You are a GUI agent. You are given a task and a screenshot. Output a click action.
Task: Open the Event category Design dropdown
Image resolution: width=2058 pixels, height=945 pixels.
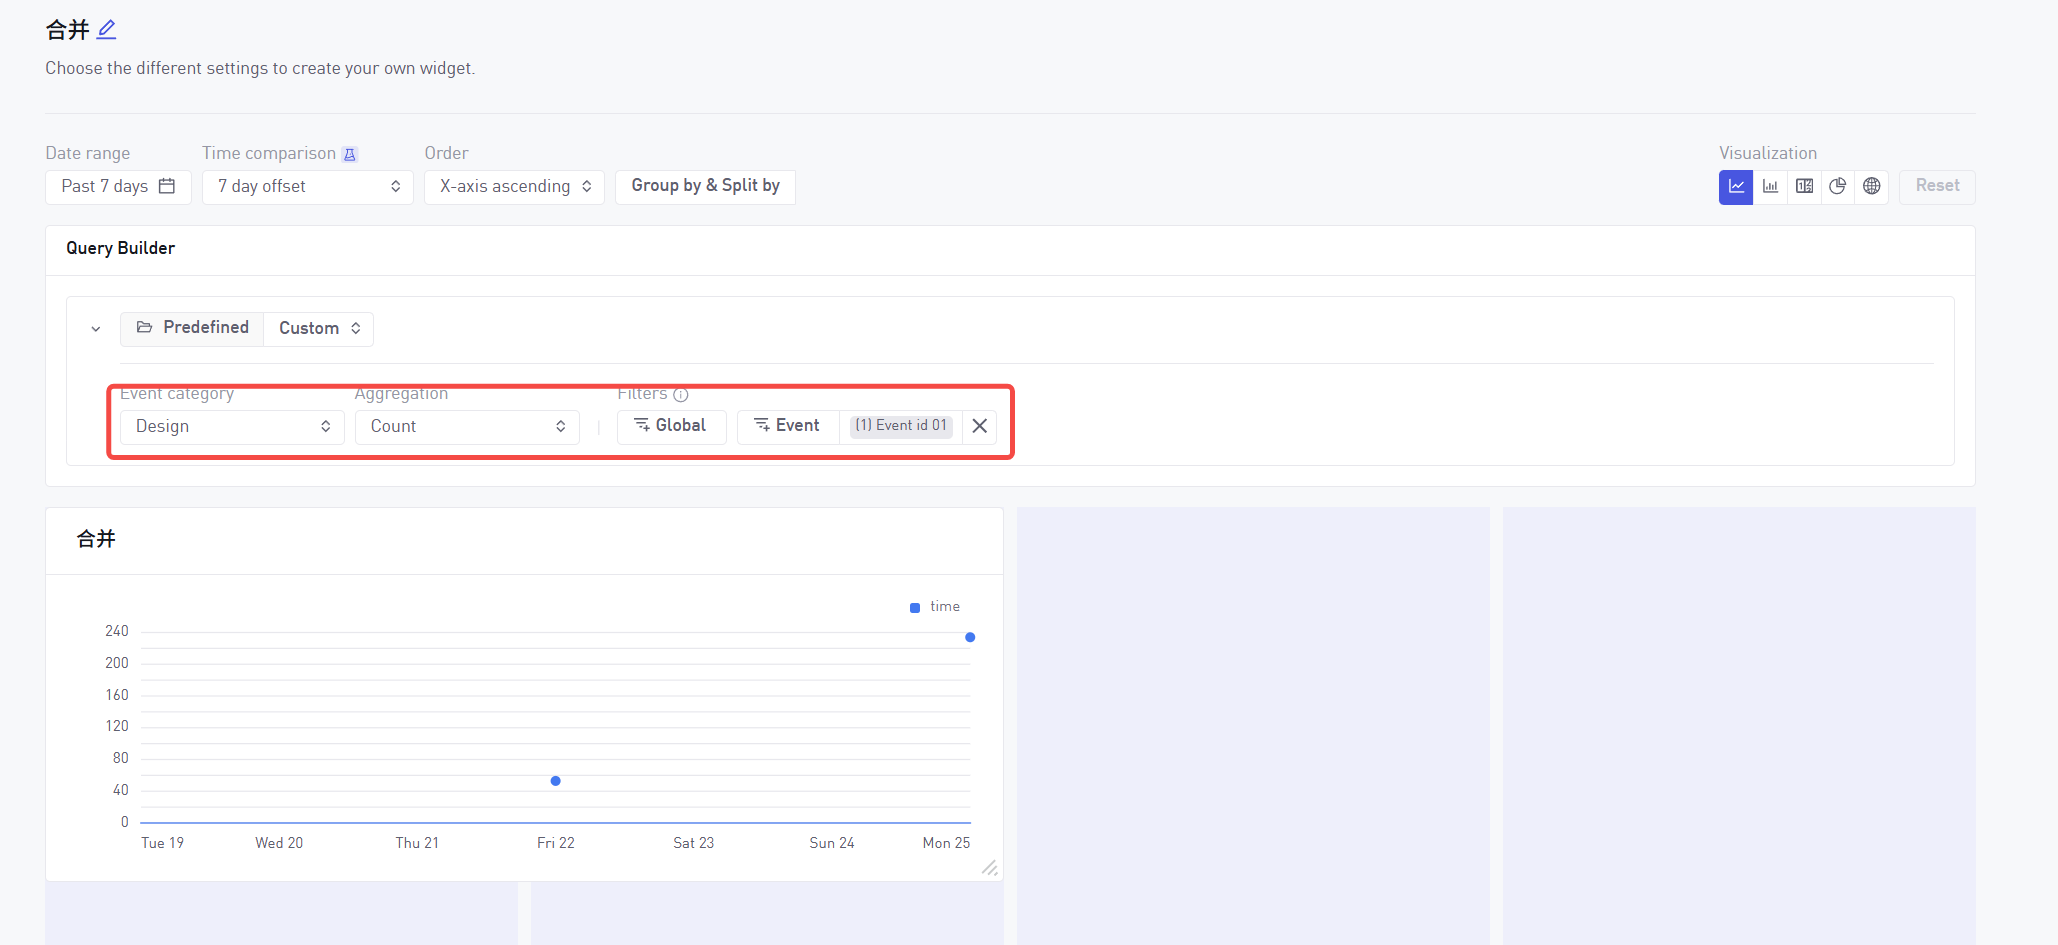(x=232, y=427)
